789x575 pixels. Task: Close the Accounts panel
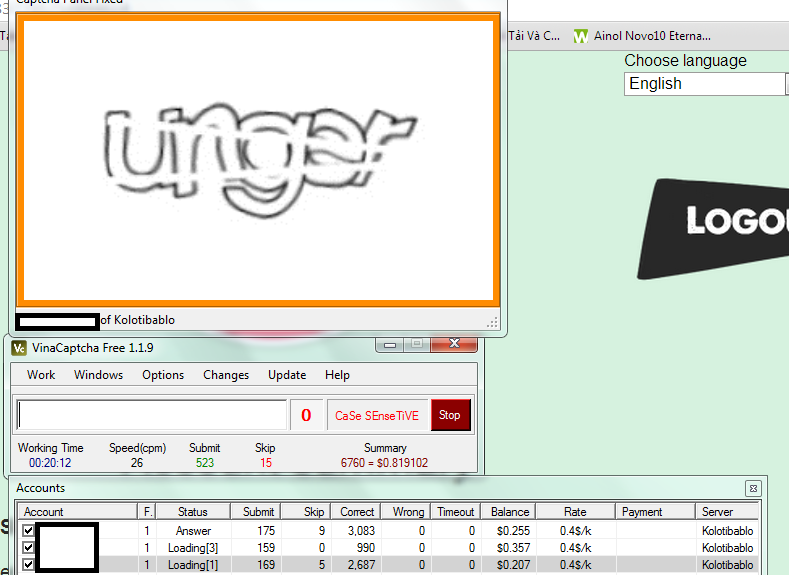pos(753,488)
